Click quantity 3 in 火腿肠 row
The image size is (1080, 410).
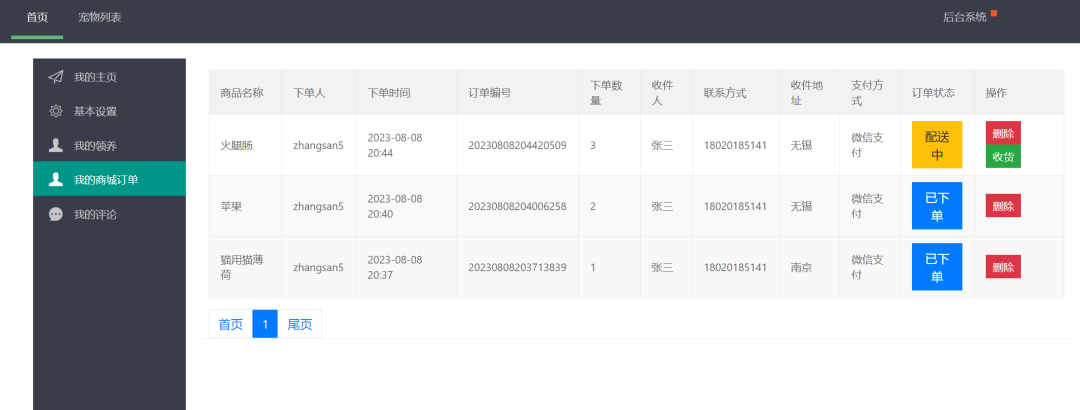pyautogui.click(x=593, y=145)
